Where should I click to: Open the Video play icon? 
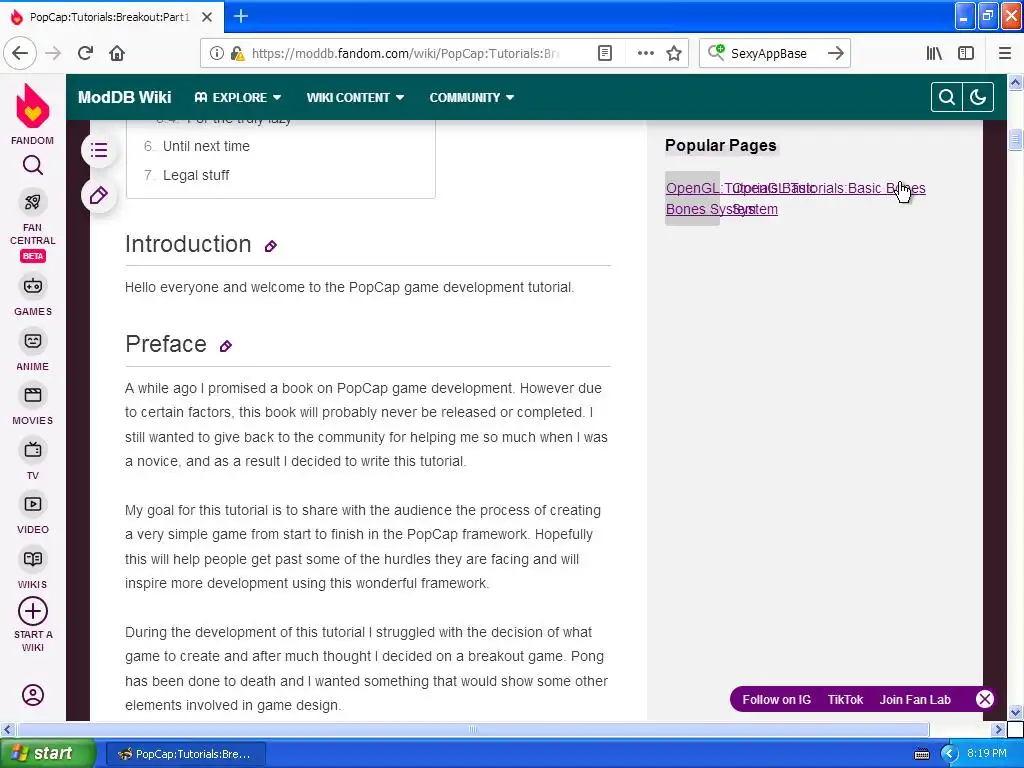(33, 504)
